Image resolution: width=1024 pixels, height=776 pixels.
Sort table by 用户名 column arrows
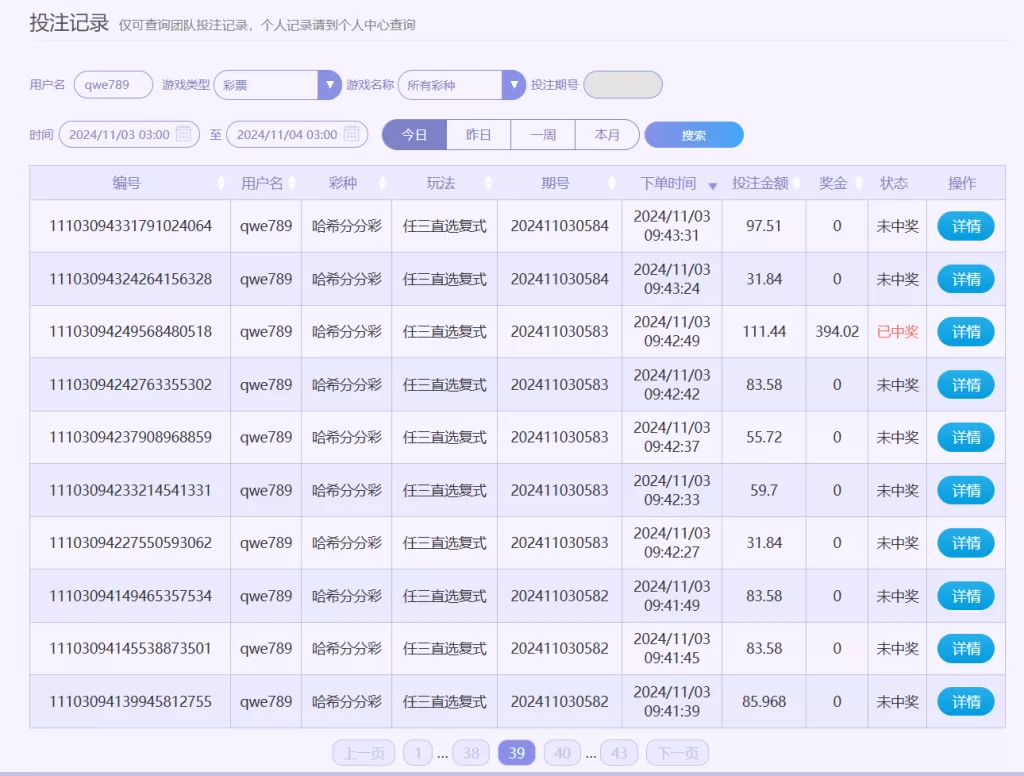point(292,184)
